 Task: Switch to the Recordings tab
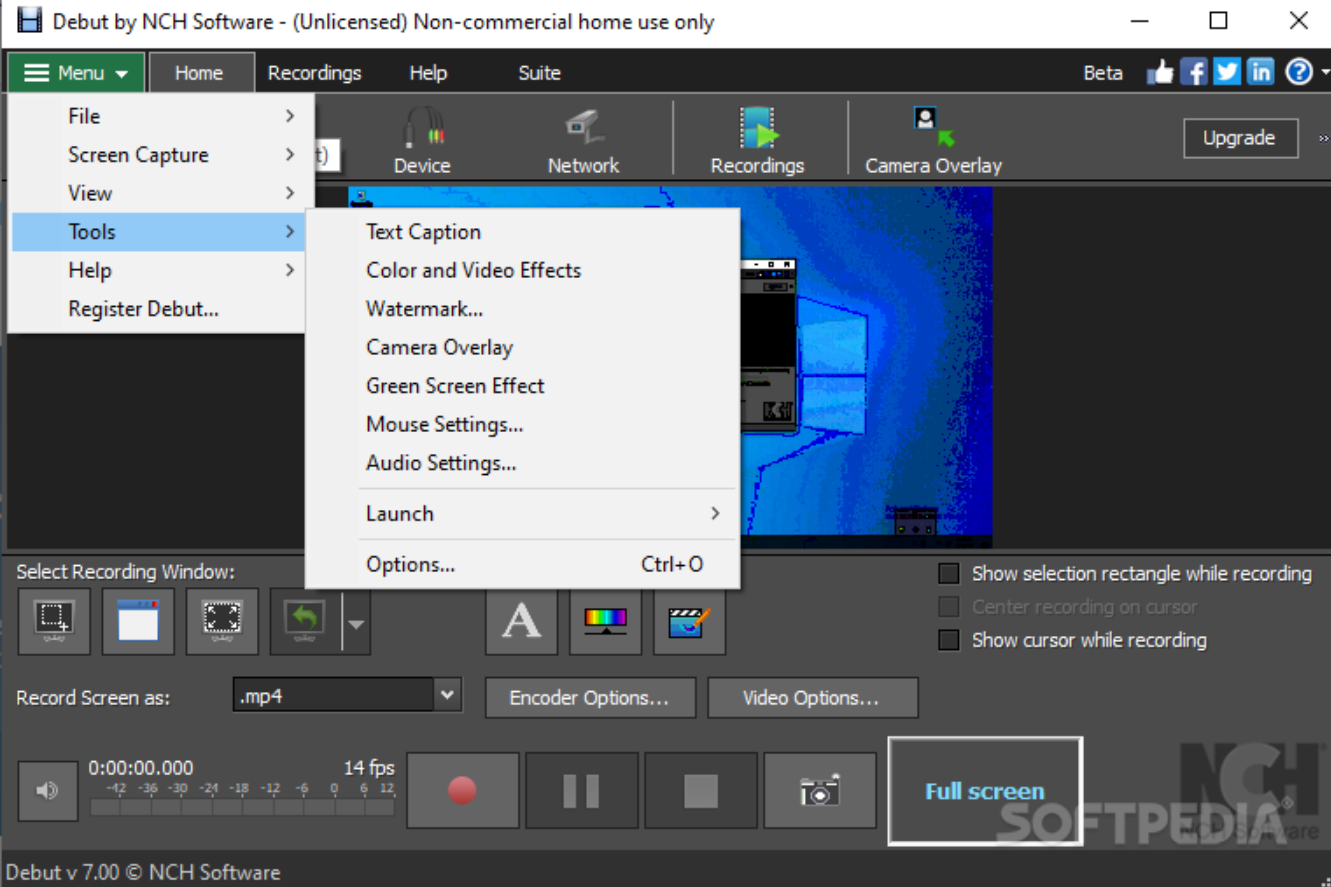(x=314, y=71)
